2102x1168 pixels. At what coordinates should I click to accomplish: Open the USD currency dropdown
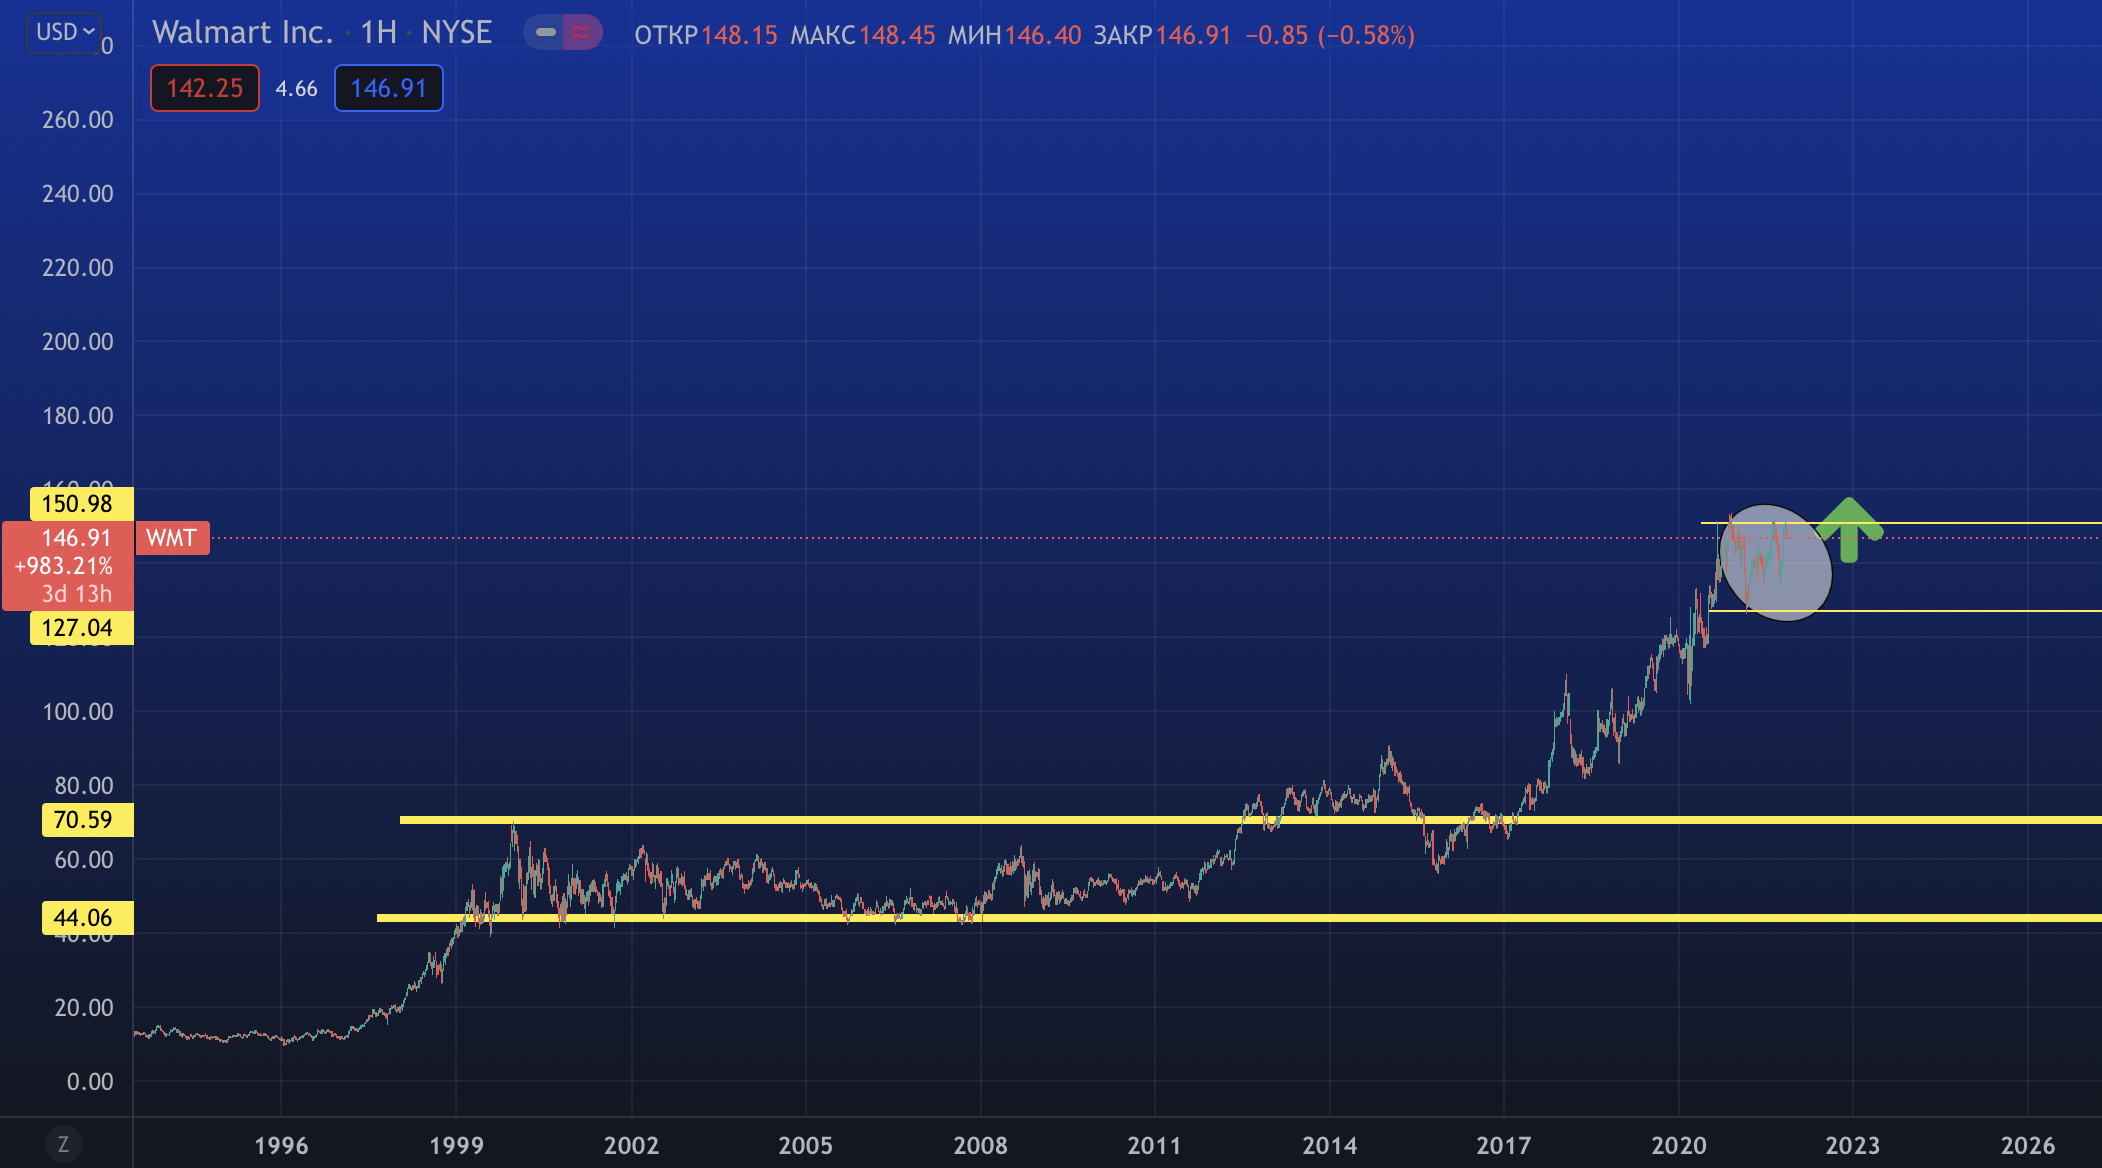point(64,32)
